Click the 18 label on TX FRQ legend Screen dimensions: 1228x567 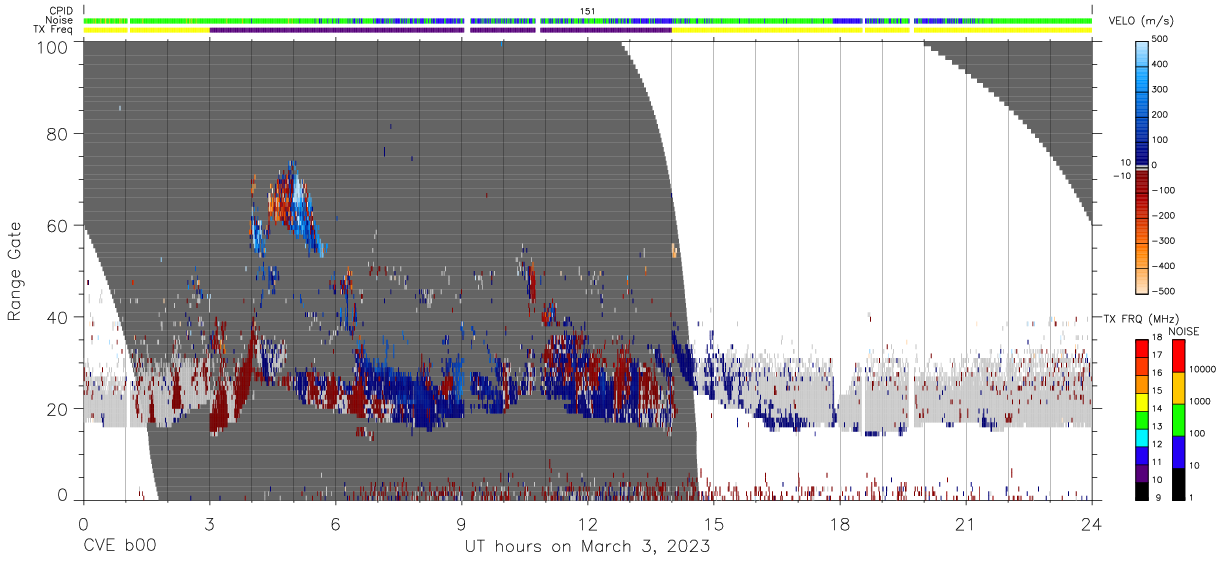(1158, 339)
